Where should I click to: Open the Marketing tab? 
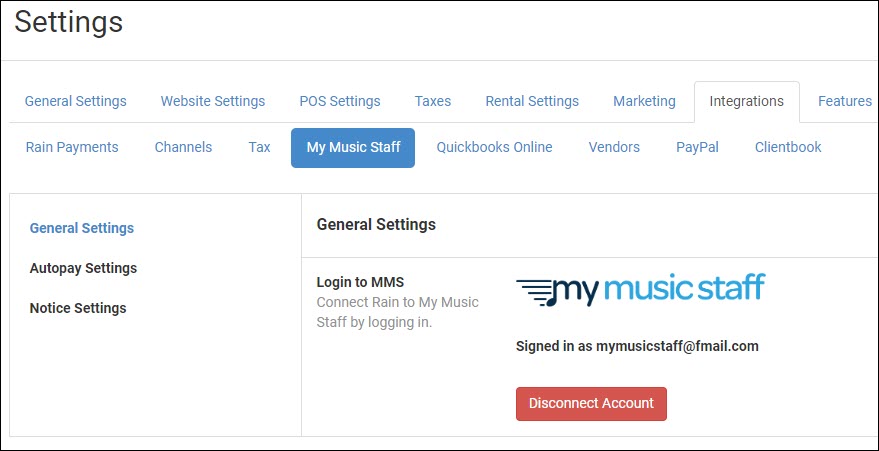pos(644,101)
